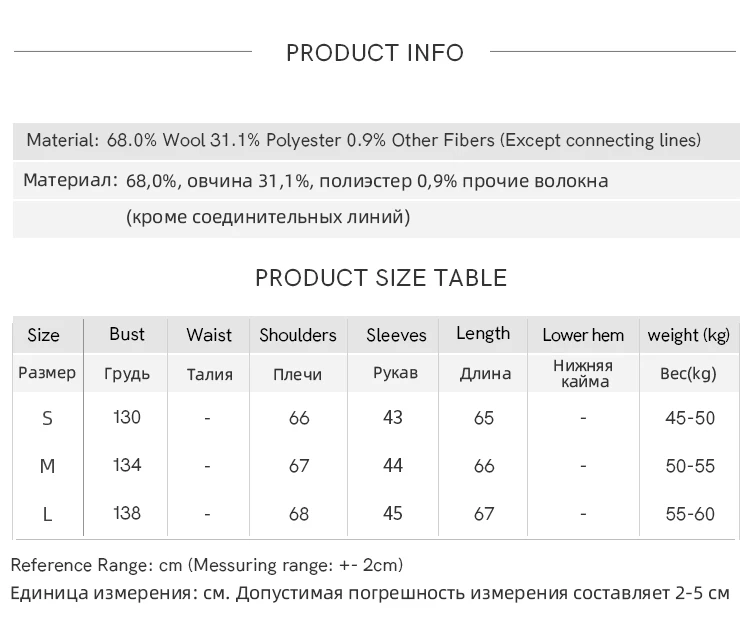Click the PRODUCT INFO heading
The width and height of the screenshot is (750, 630).
tap(375, 53)
